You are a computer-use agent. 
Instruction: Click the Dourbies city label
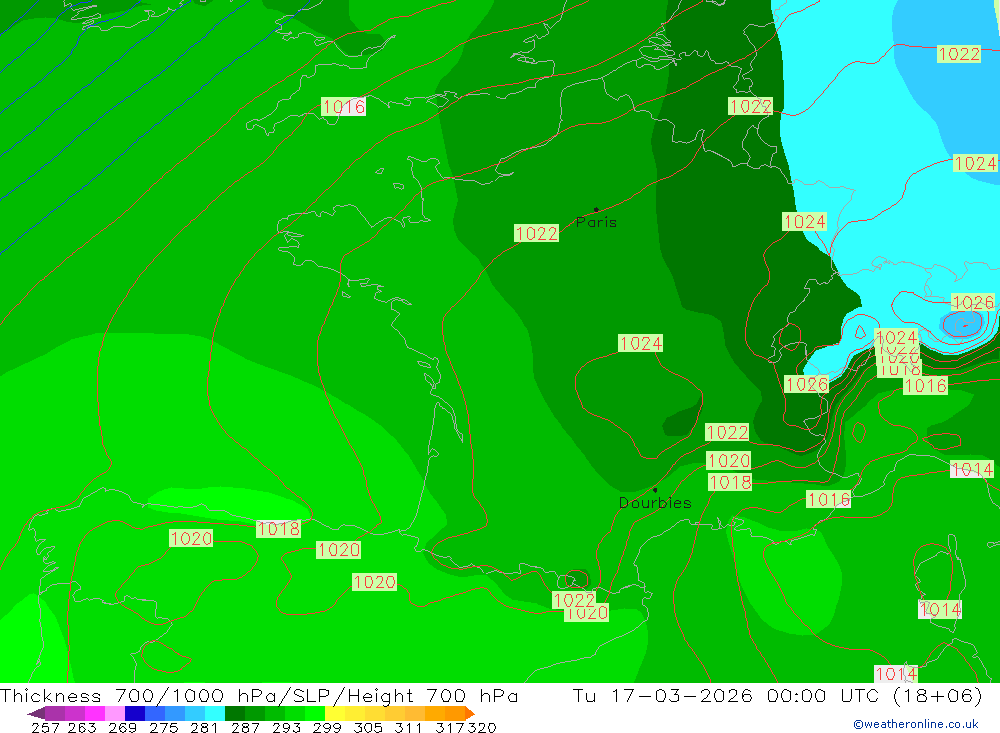(x=655, y=503)
